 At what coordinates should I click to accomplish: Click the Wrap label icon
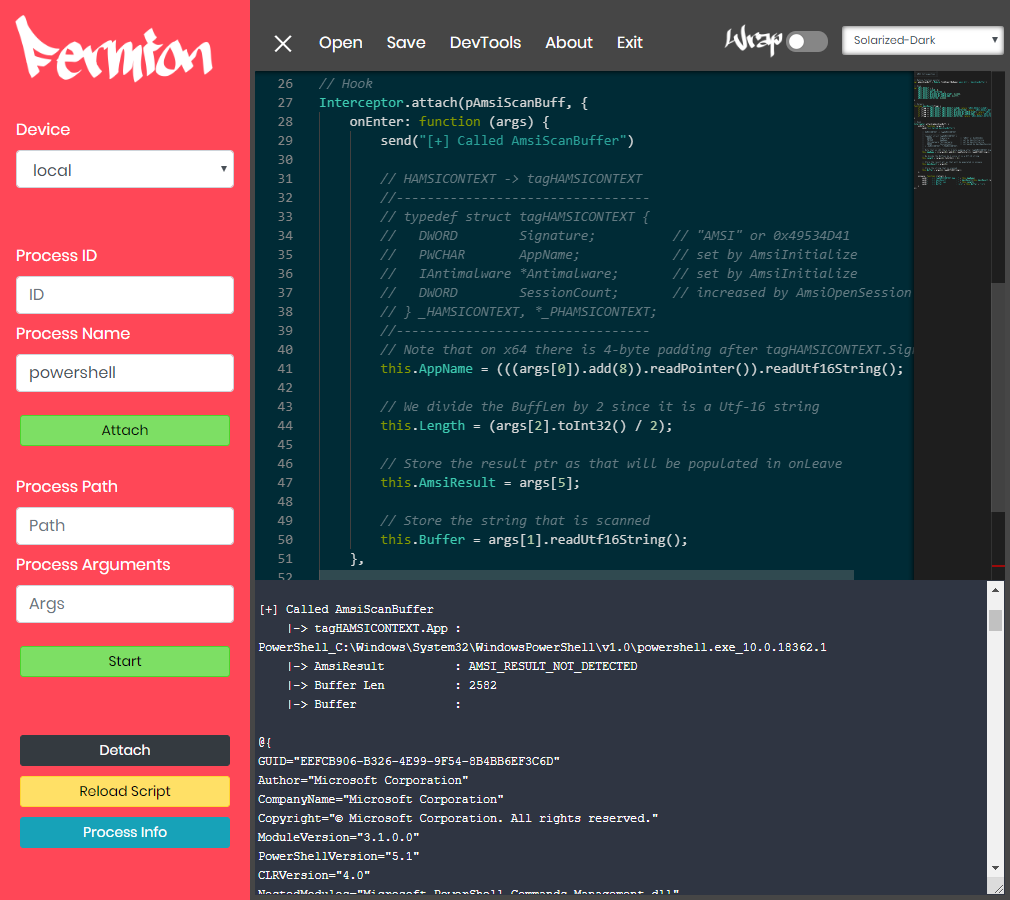[x=753, y=41]
